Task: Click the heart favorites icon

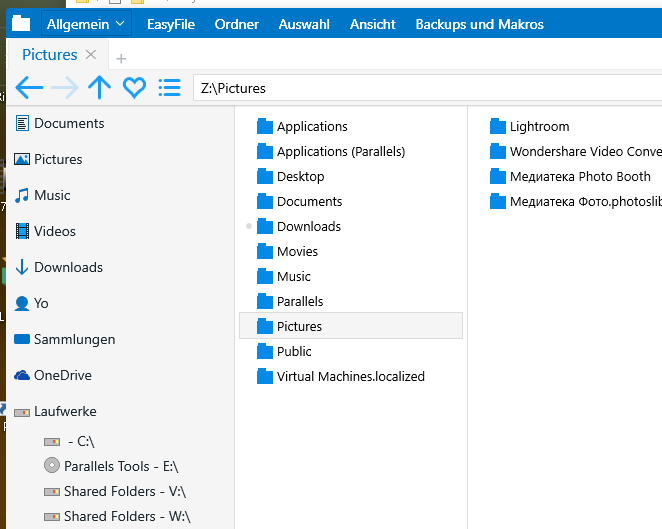Action: pos(134,88)
